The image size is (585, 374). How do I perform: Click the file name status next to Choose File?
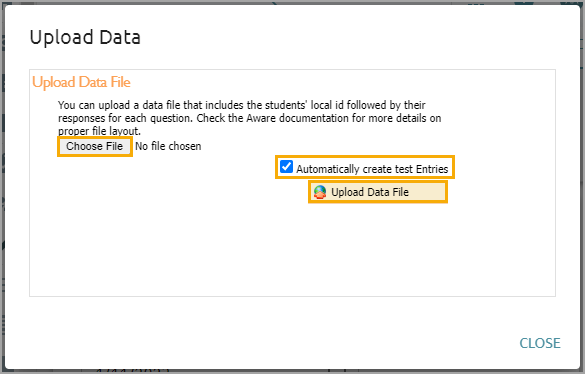coord(168,146)
